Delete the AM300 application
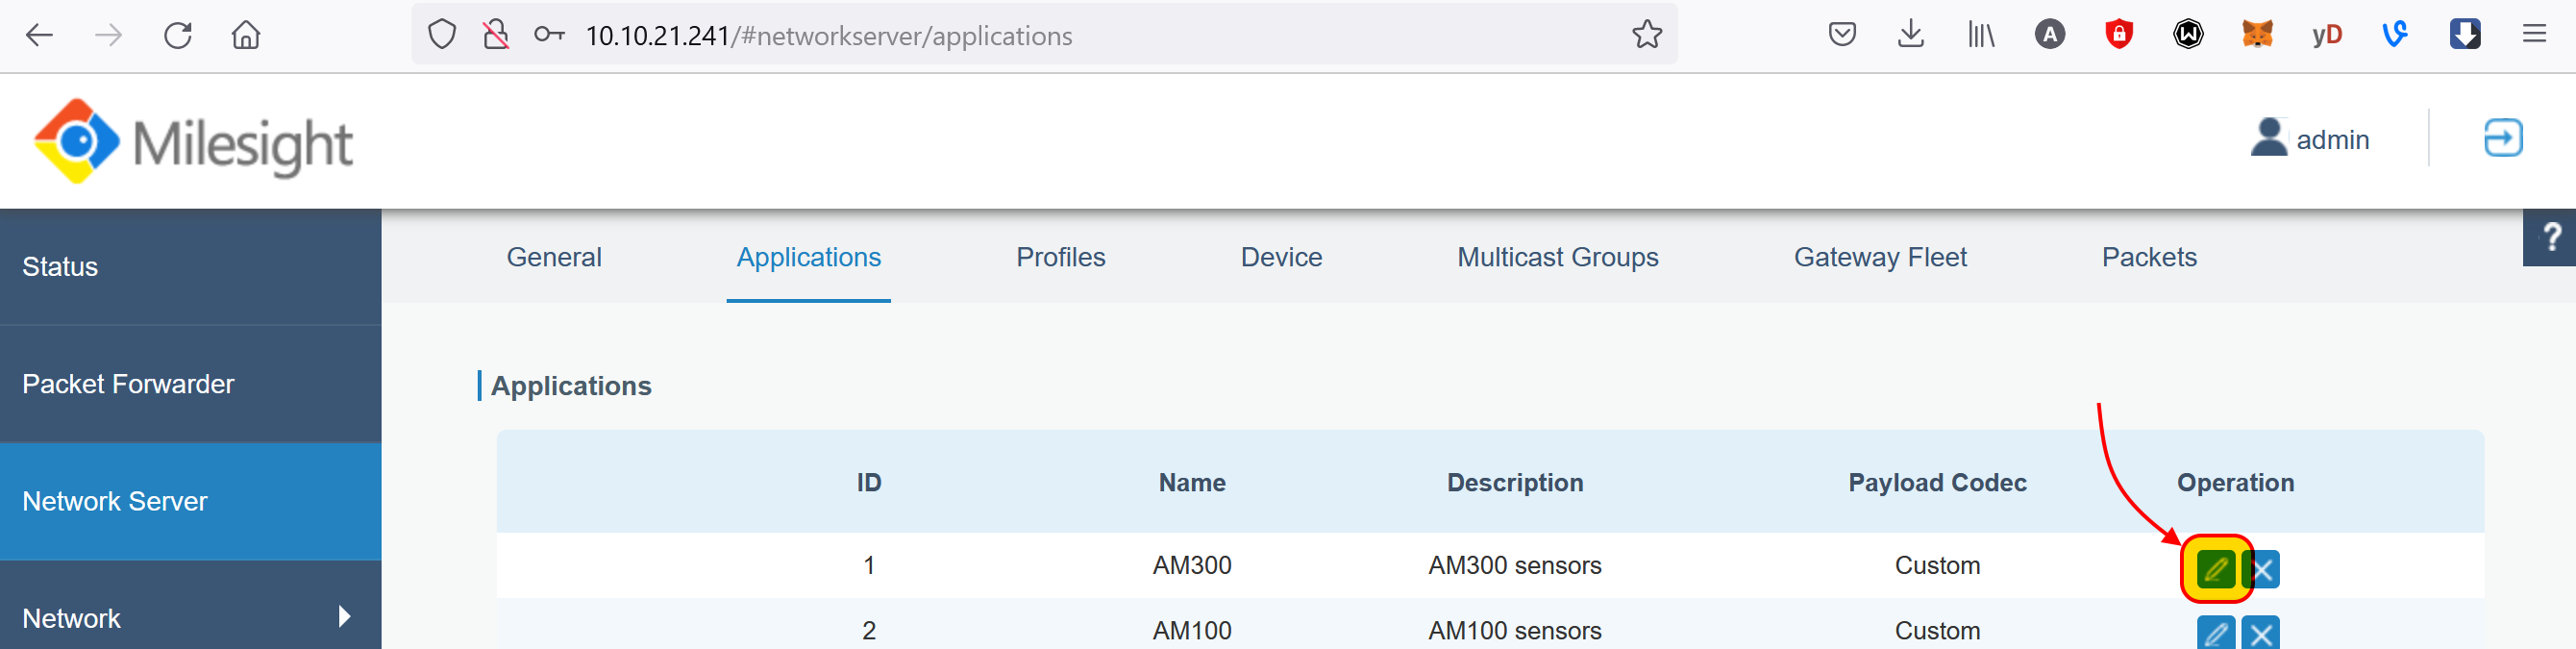 pyautogui.click(x=2261, y=569)
